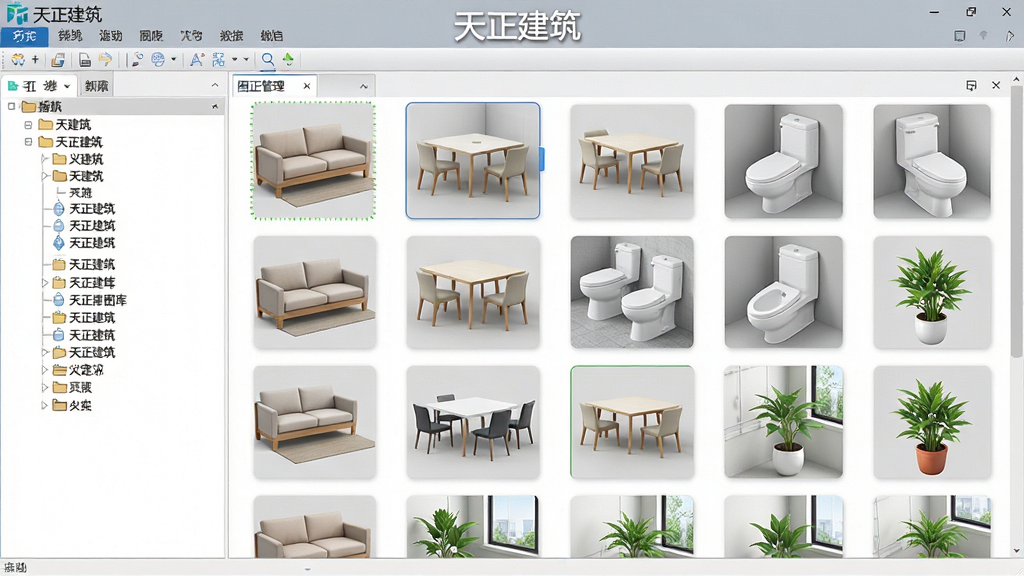Click the blue globe toolbar icon
Viewport: 1024px width, 576px height.
click(x=158, y=60)
